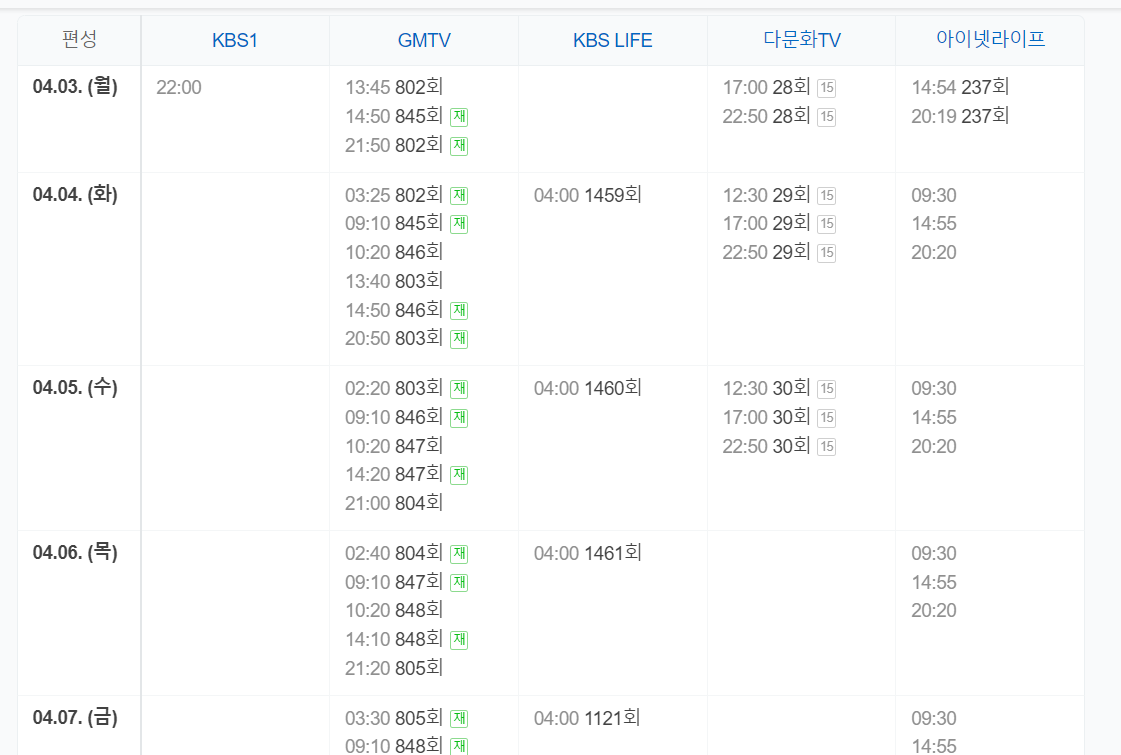
Task: Click the 15 age rating badge beside 22:50 29회
Action: (826, 253)
